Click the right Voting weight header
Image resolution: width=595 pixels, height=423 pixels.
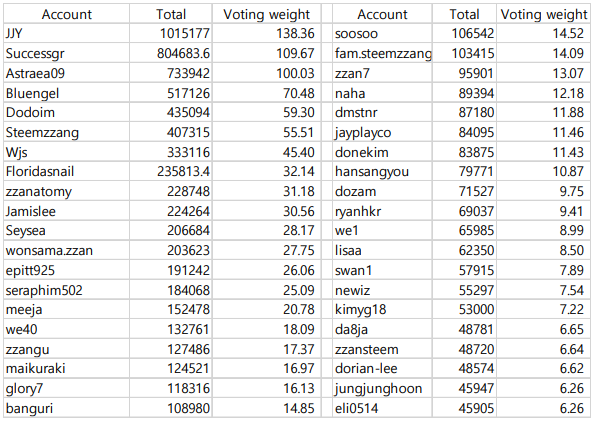[x=543, y=14]
